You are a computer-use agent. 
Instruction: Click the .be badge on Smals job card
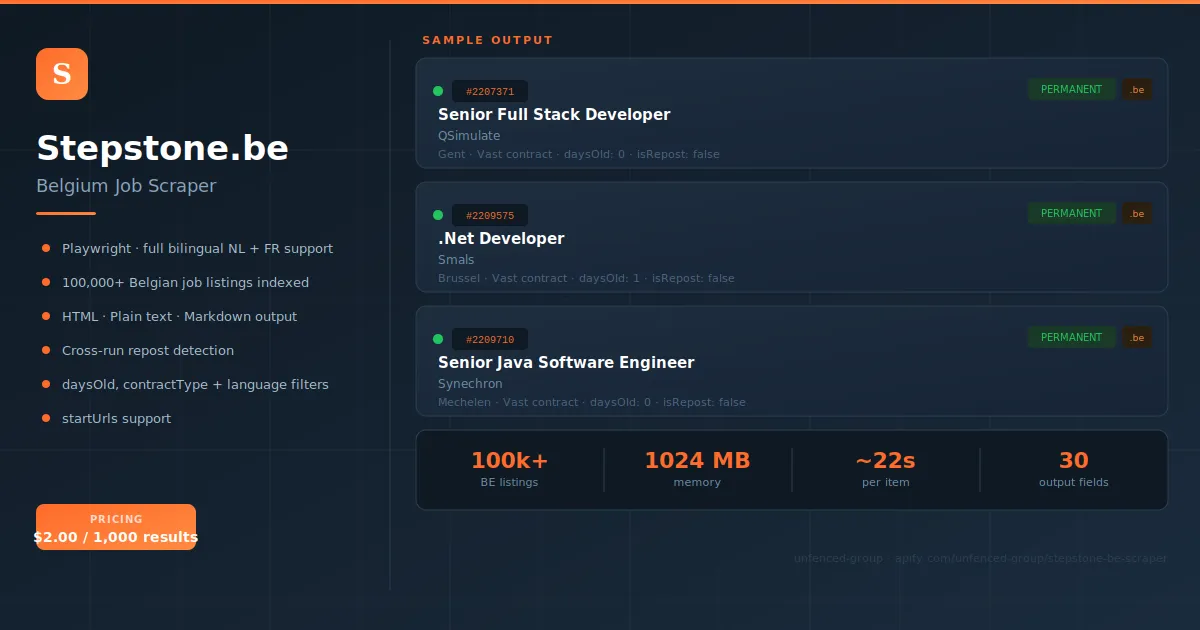[1137, 213]
